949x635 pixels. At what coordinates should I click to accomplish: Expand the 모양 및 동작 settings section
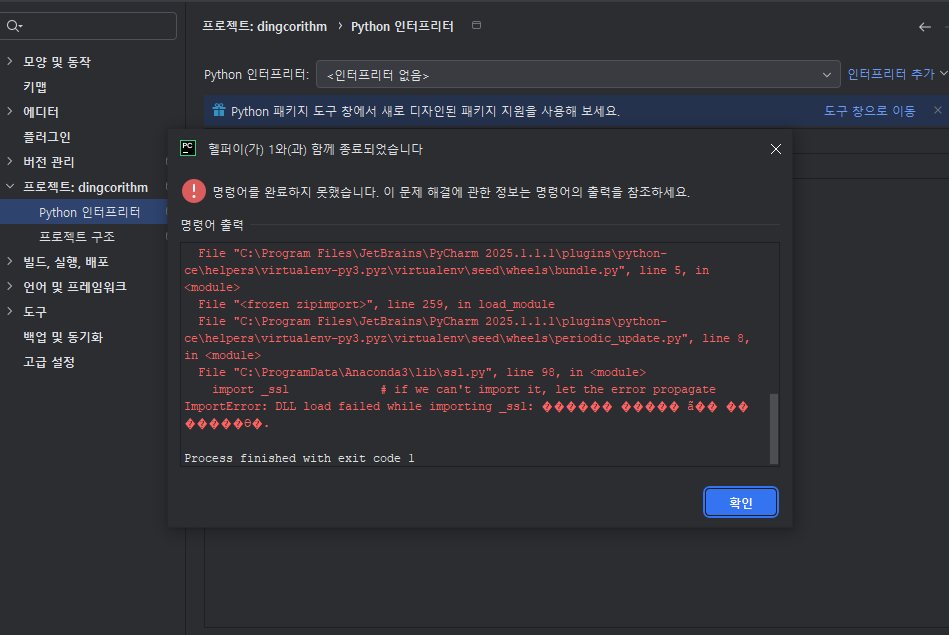pyautogui.click(x=10, y=61)
